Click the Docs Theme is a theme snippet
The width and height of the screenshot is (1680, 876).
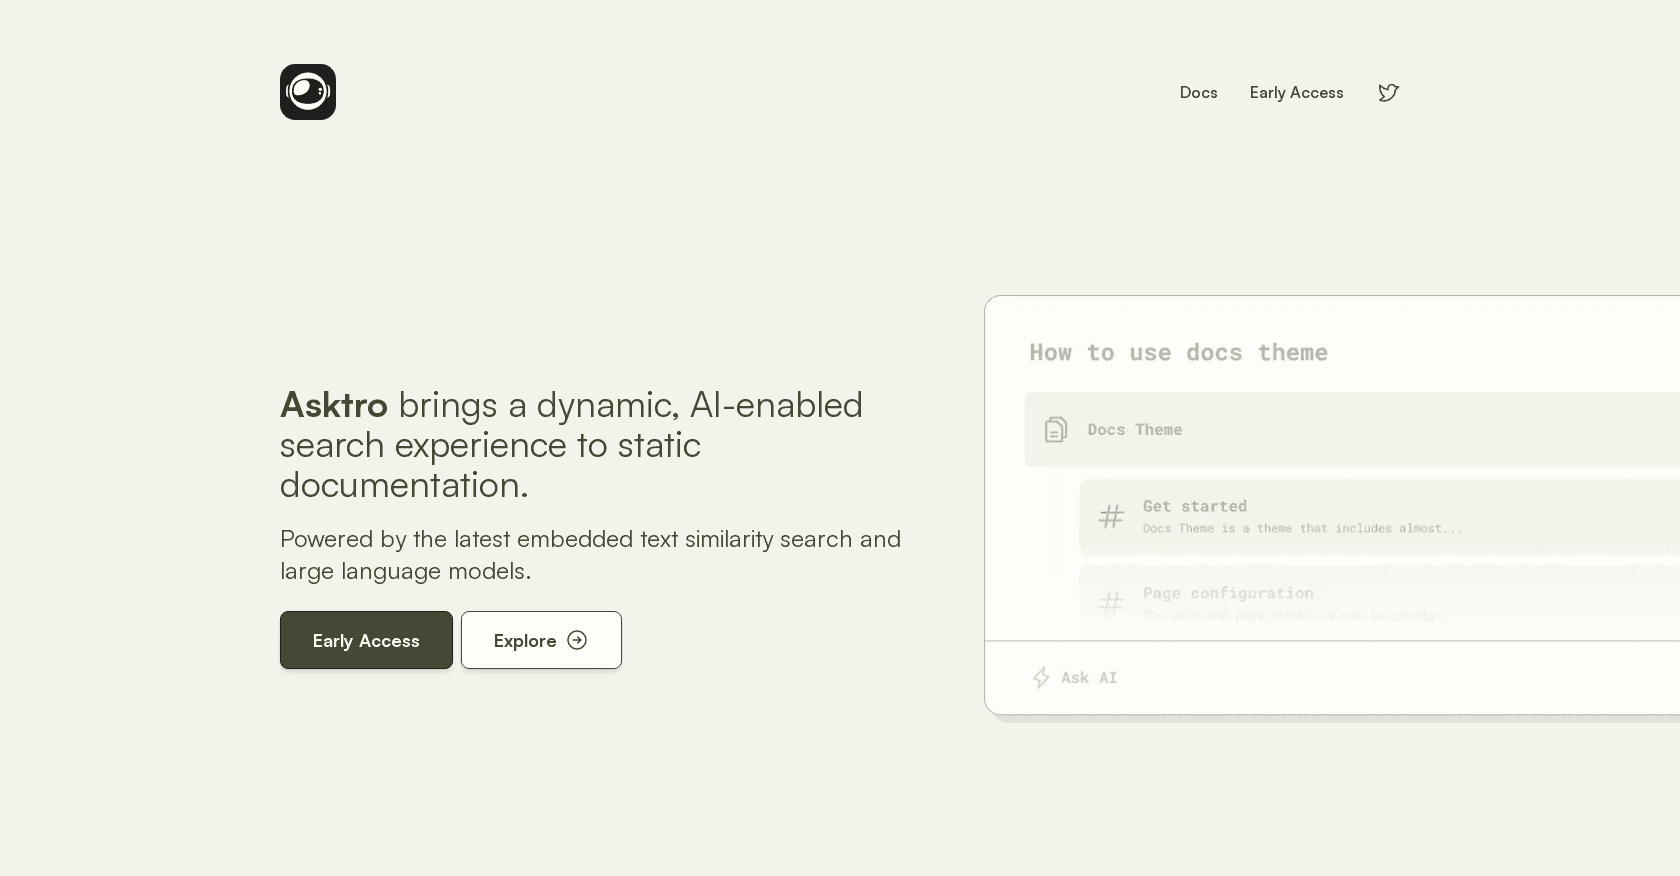point(1303,528)
